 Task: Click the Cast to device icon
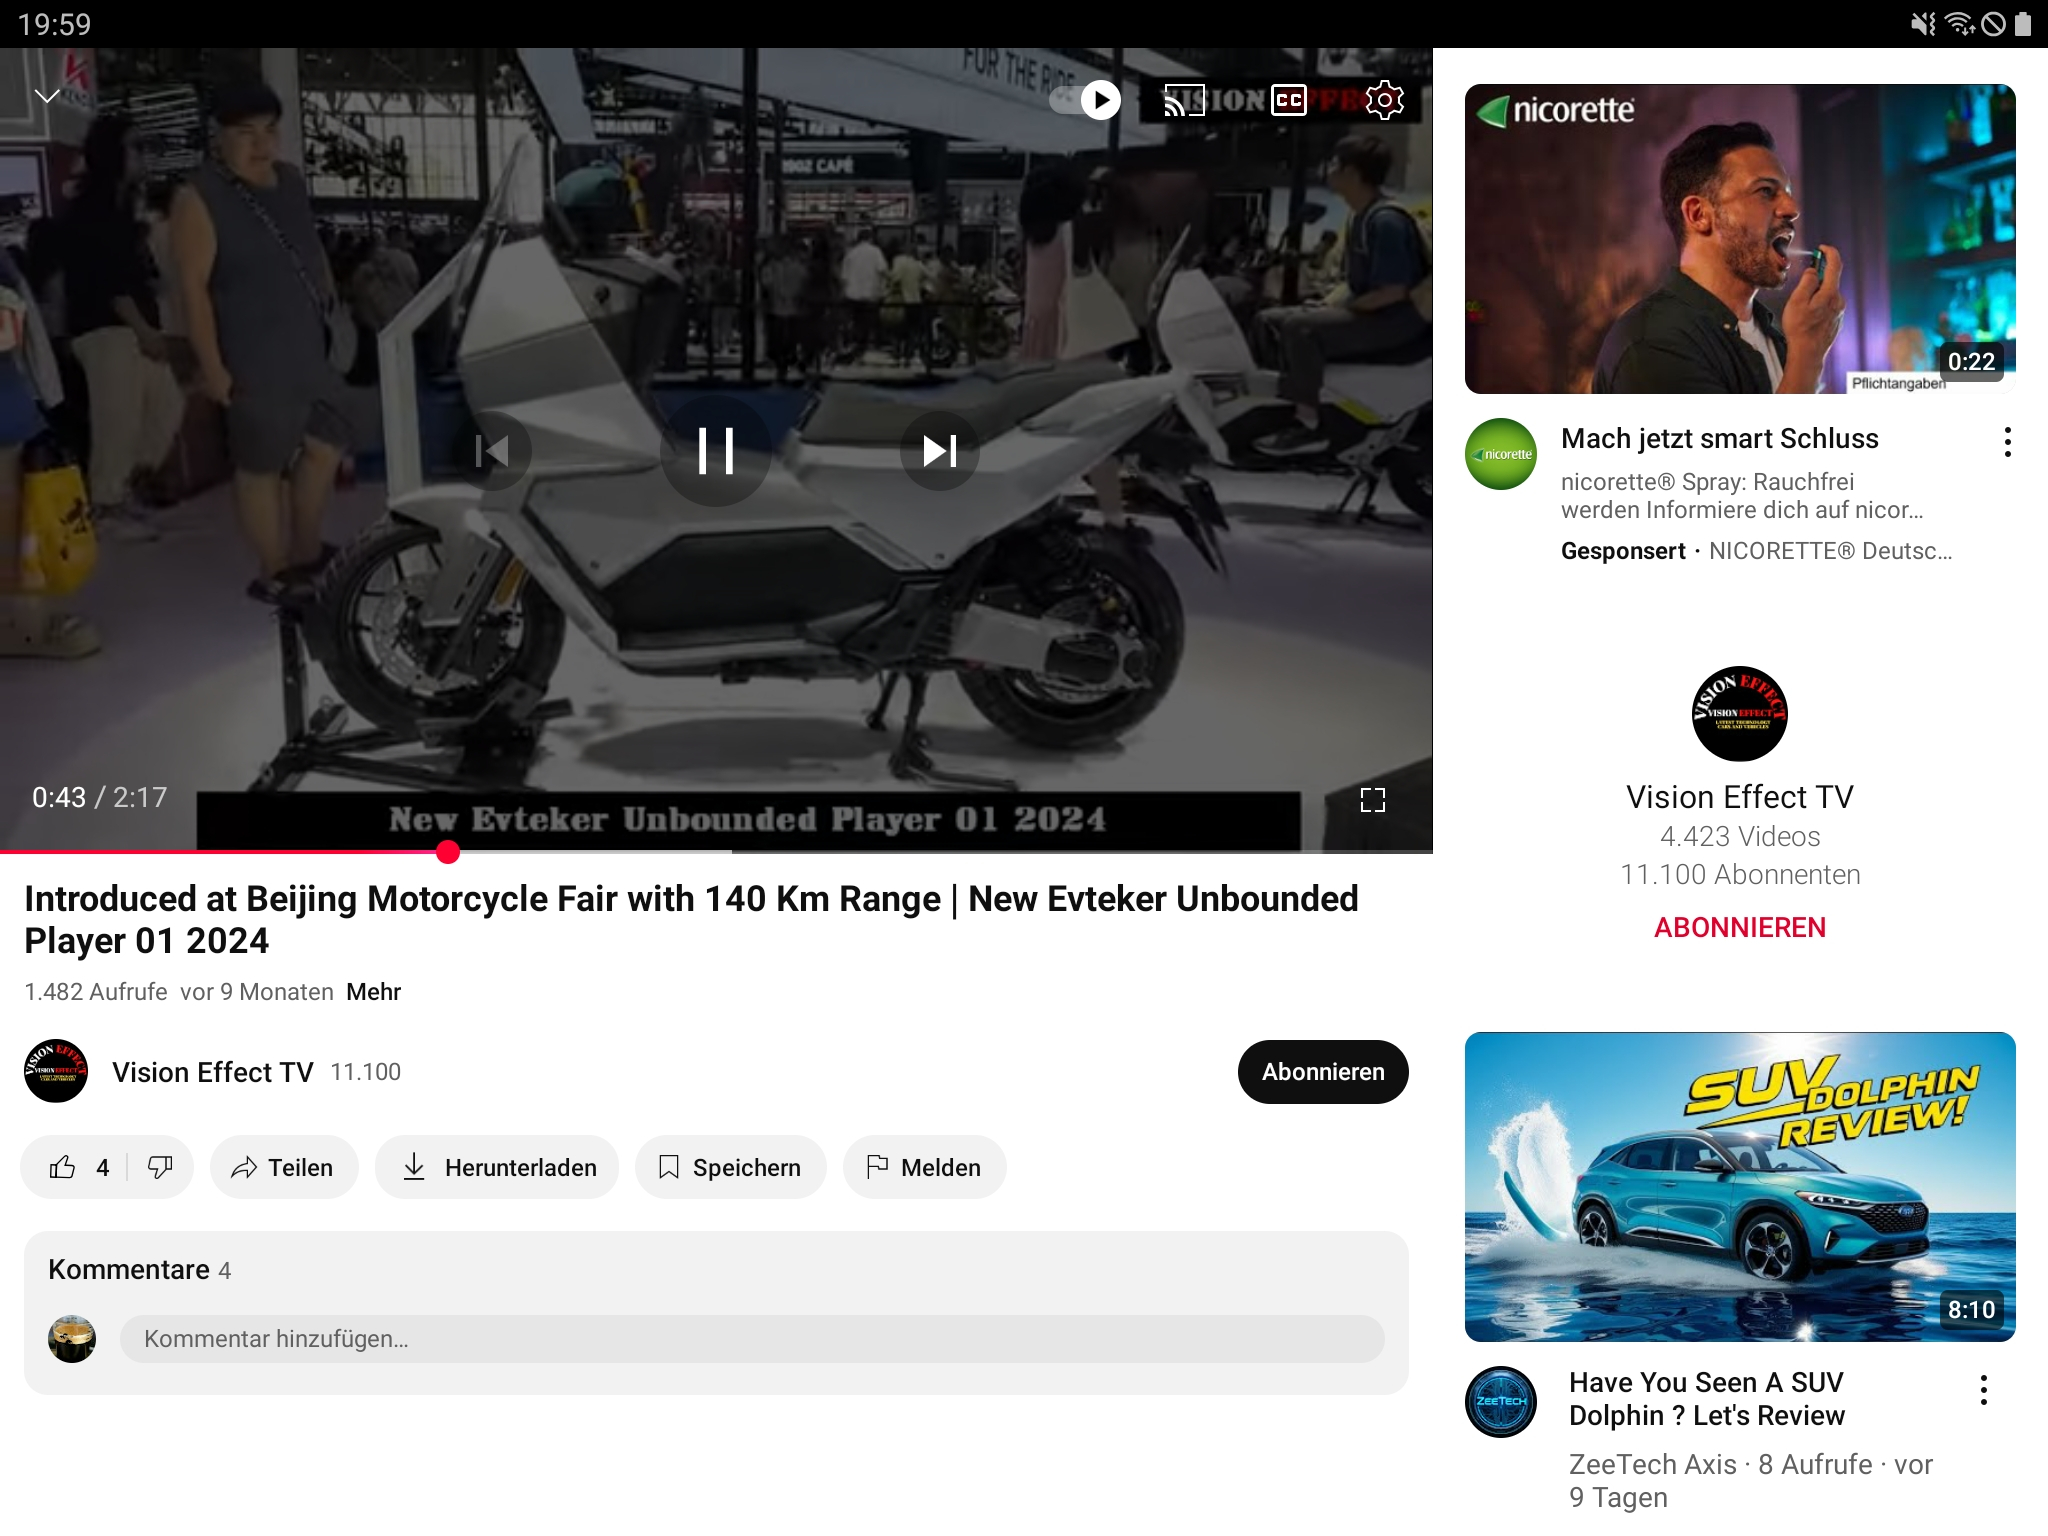[x=1184, y=100]
